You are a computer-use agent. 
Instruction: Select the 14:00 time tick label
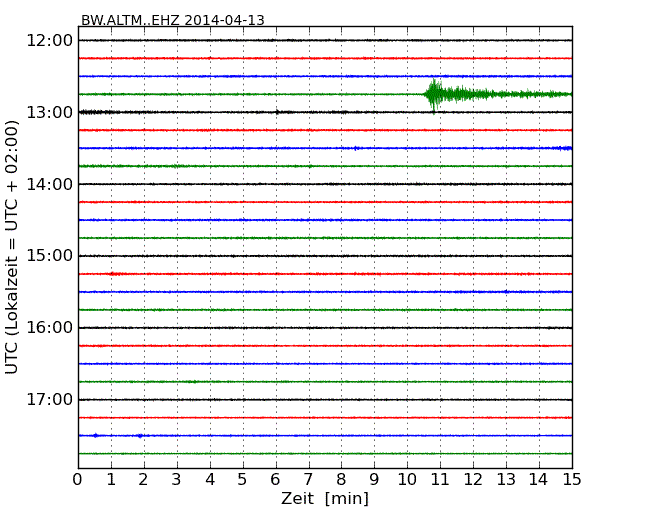pyautogui.click(x=49, y=184)
